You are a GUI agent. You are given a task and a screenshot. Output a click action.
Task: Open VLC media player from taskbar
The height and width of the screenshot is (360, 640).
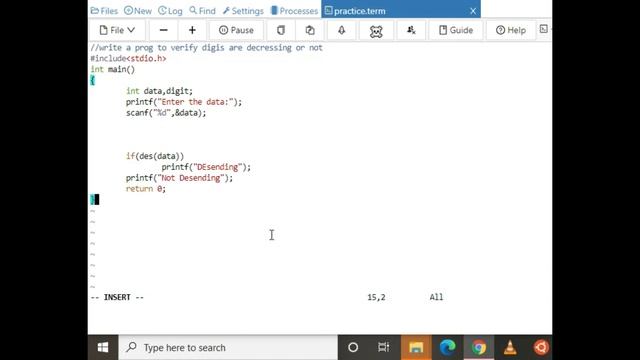[510, 347]
